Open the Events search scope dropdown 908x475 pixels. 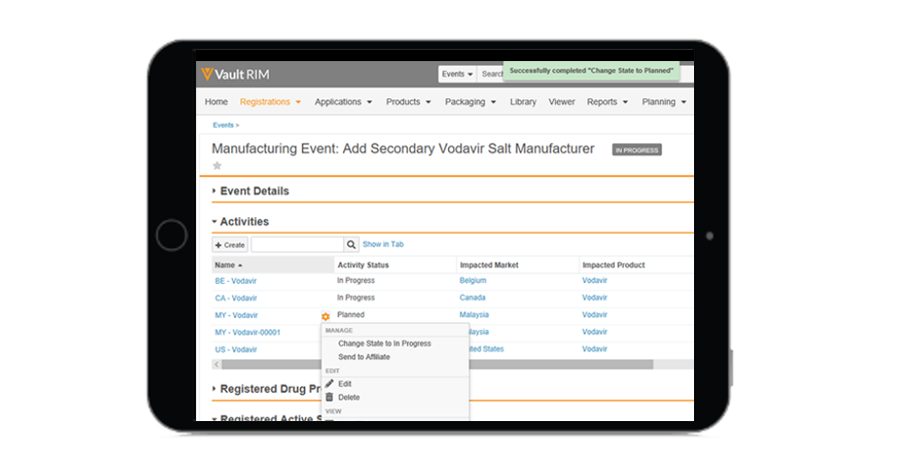tap(458, 74)
